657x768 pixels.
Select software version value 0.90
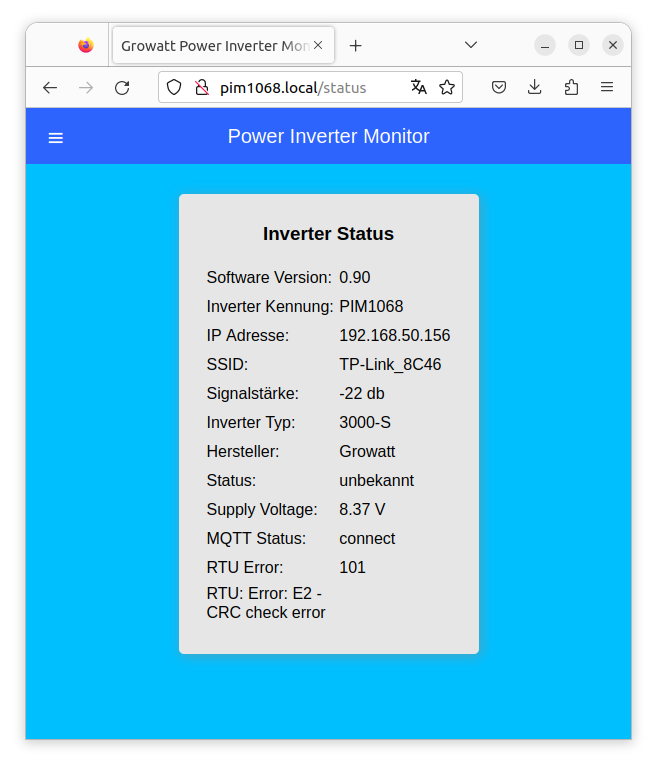tap(355, 277)
